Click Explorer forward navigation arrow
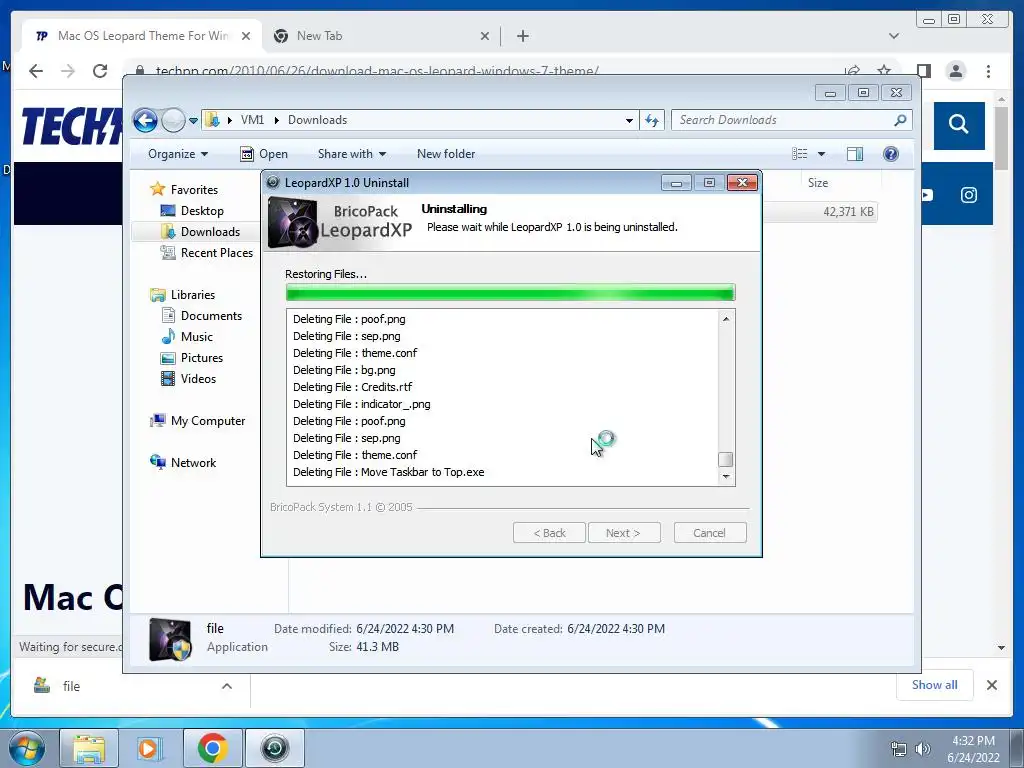 tap(173, 120)
